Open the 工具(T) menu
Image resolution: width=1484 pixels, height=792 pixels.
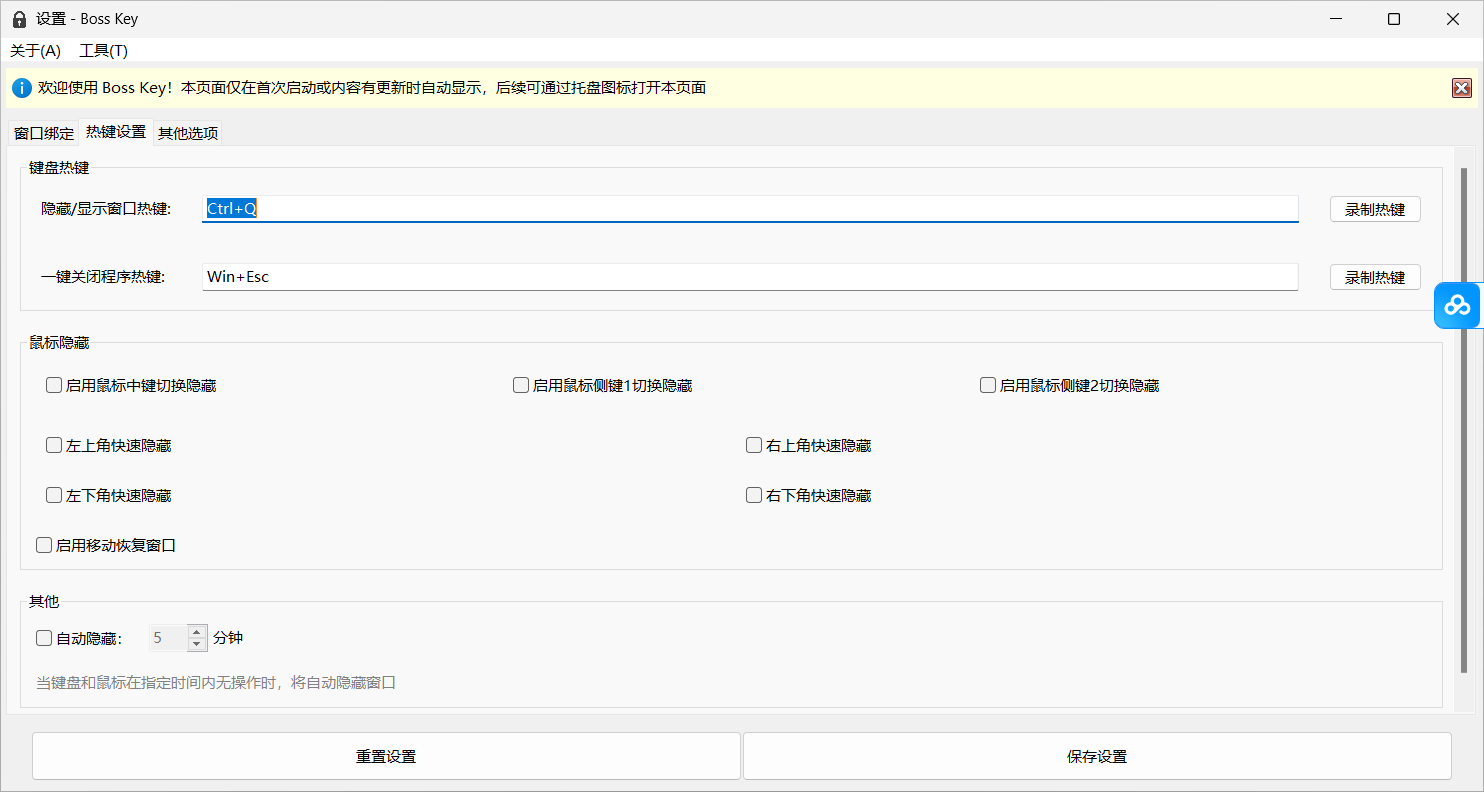click(103, 51)
